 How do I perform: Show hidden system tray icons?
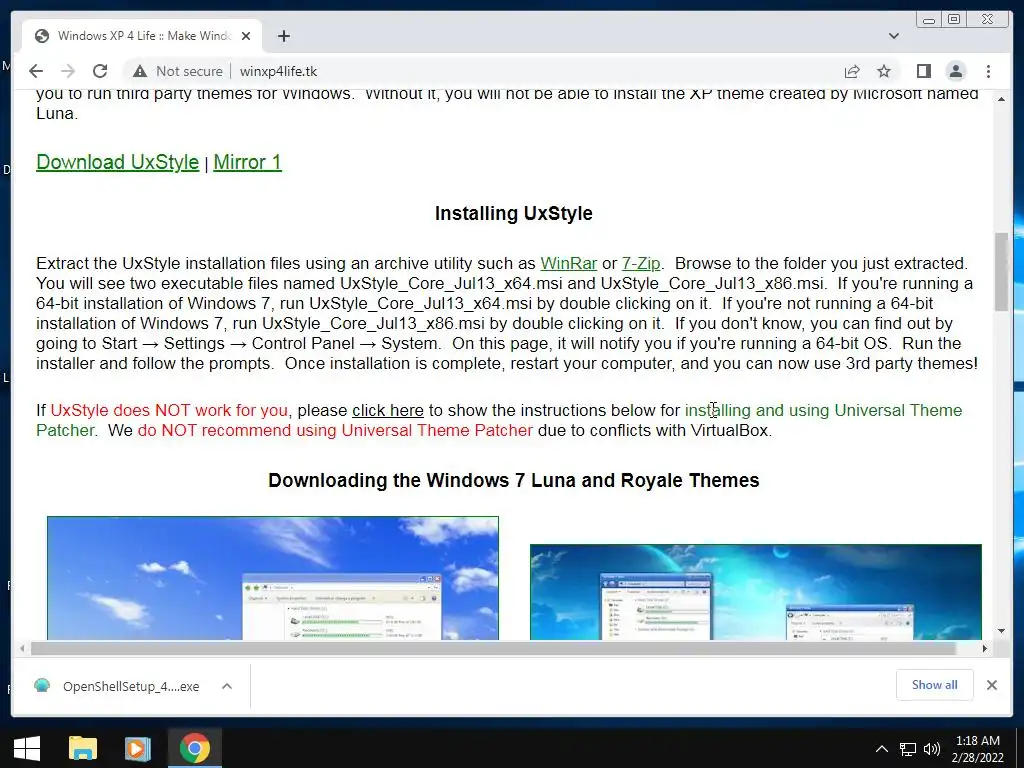click(x=882, y=749)
